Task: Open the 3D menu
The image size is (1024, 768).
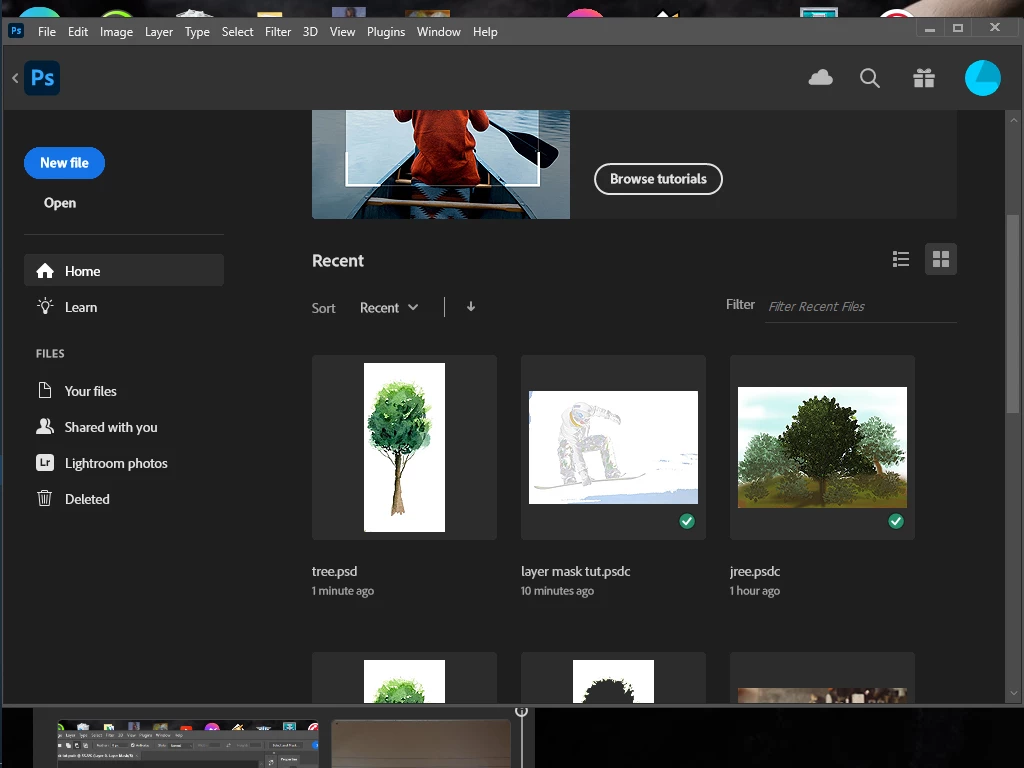Action: click(x=310, y=31)
